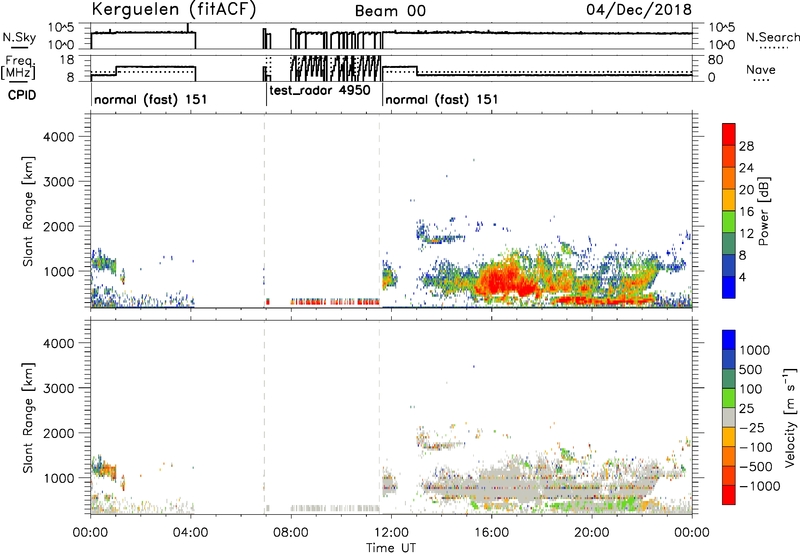Click the '-25' tick on Velocity colorbar
Image resolution: width=800 pixels, height=554 pixels.
click(752, 428)
